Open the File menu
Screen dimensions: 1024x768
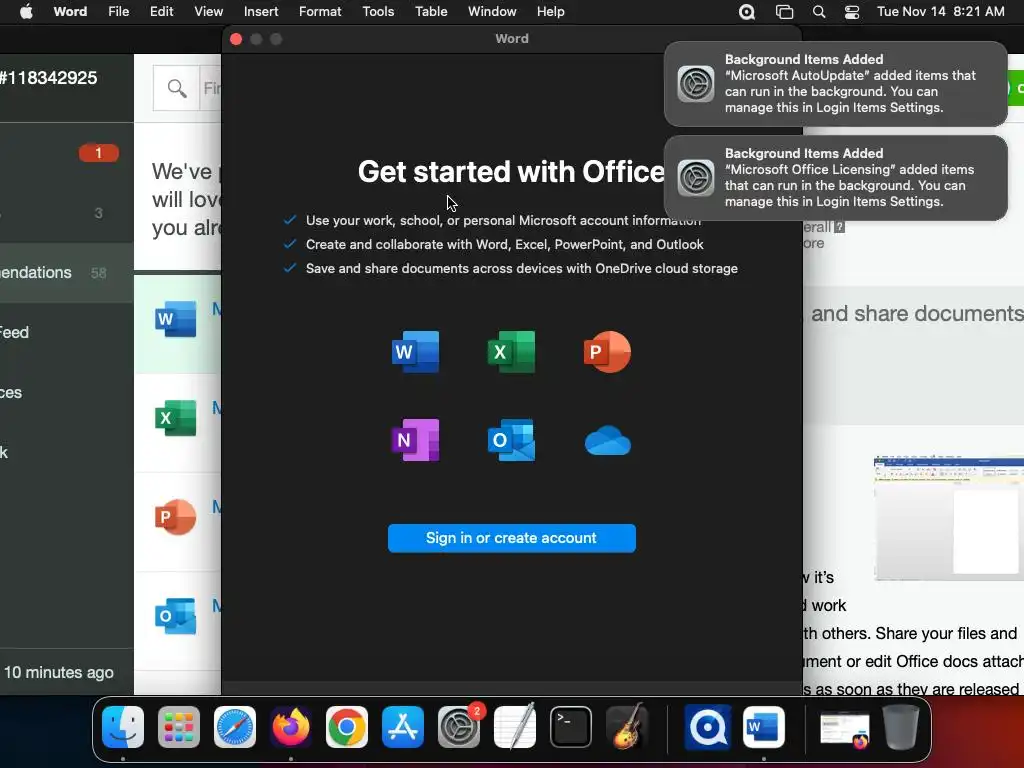point(118,12)
